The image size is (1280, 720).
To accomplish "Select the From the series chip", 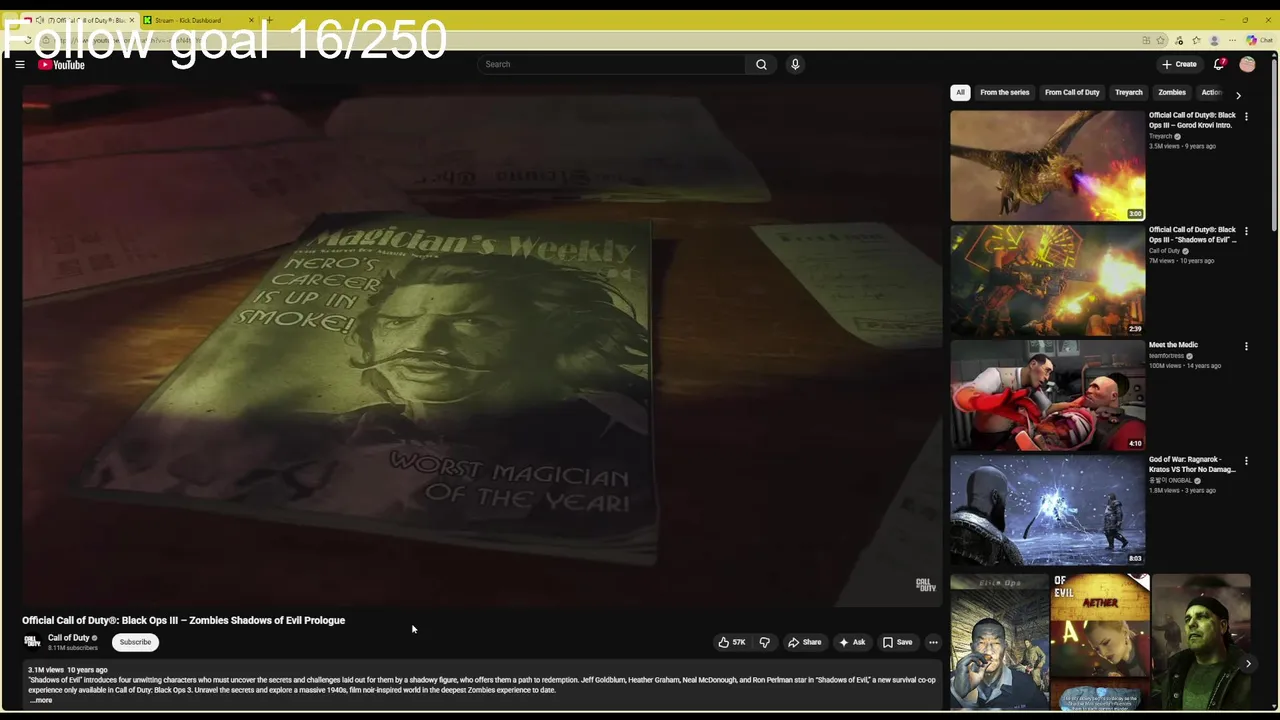I will (x=1004, y=92).
